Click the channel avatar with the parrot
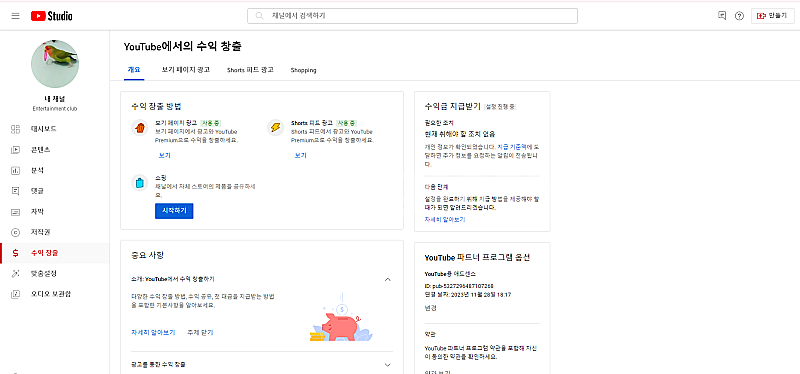800x374 pixels. [55, 63]
